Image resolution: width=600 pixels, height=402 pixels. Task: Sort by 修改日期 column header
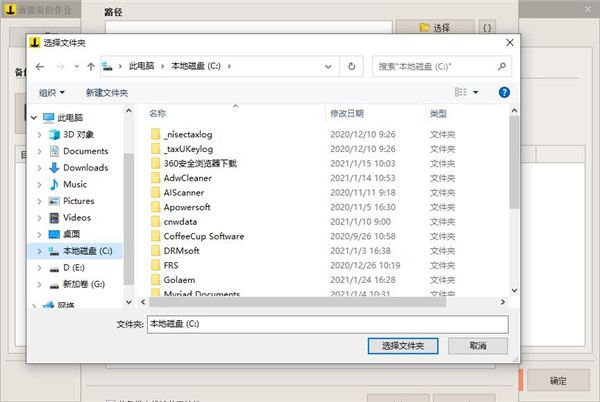(347, 113)
